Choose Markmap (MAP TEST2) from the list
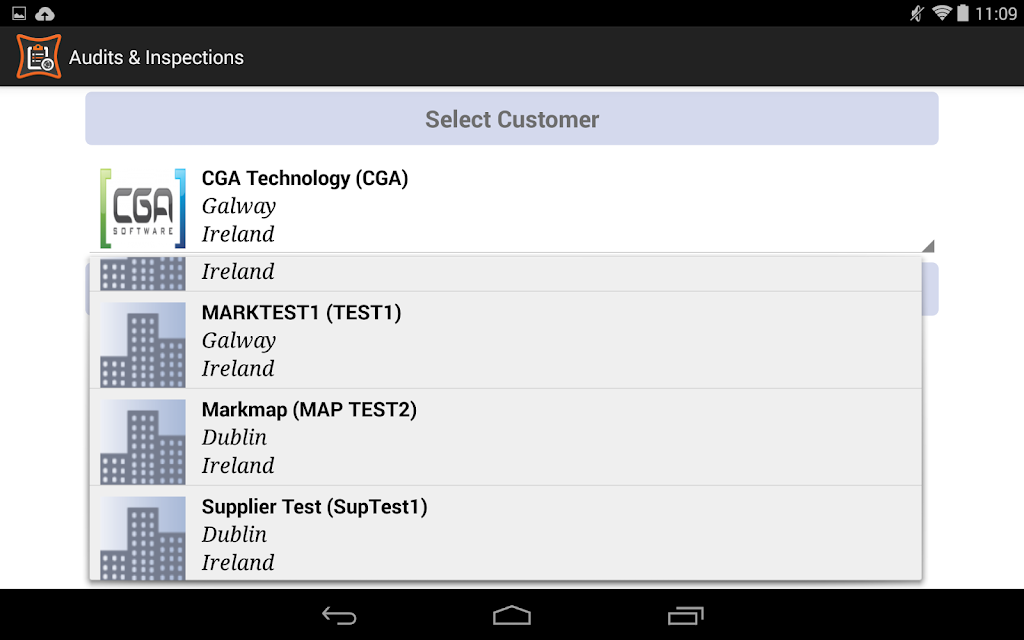 pos(505,438)
